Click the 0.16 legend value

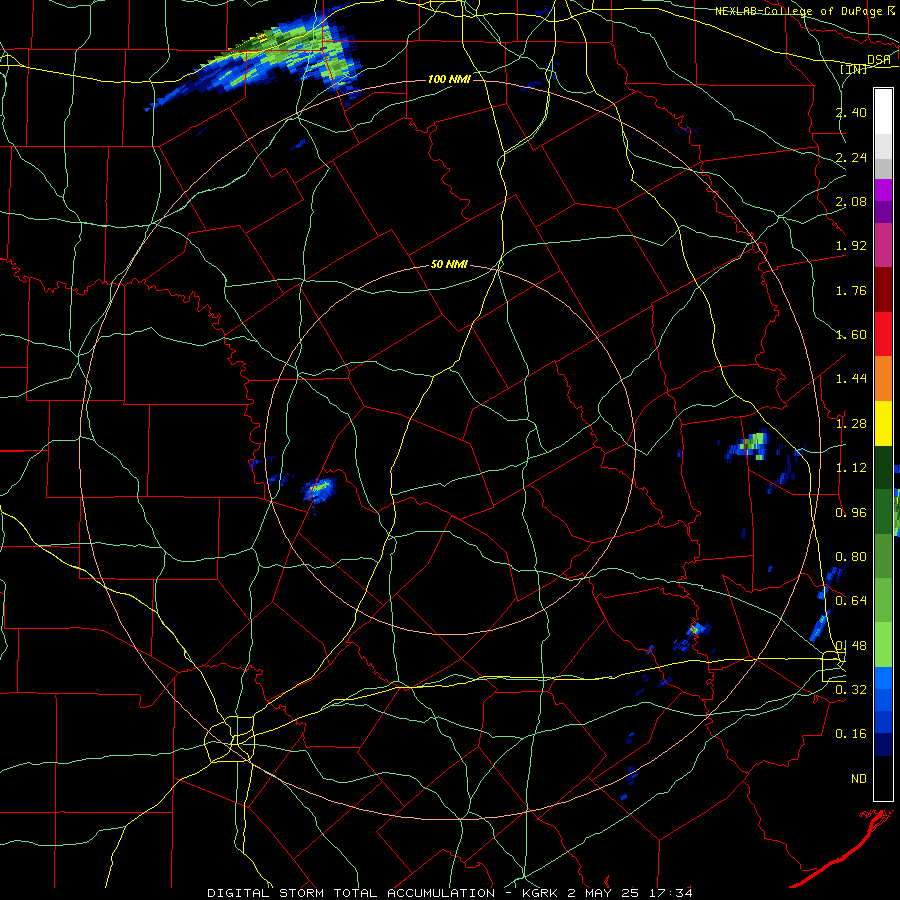[x=851, y=734]
